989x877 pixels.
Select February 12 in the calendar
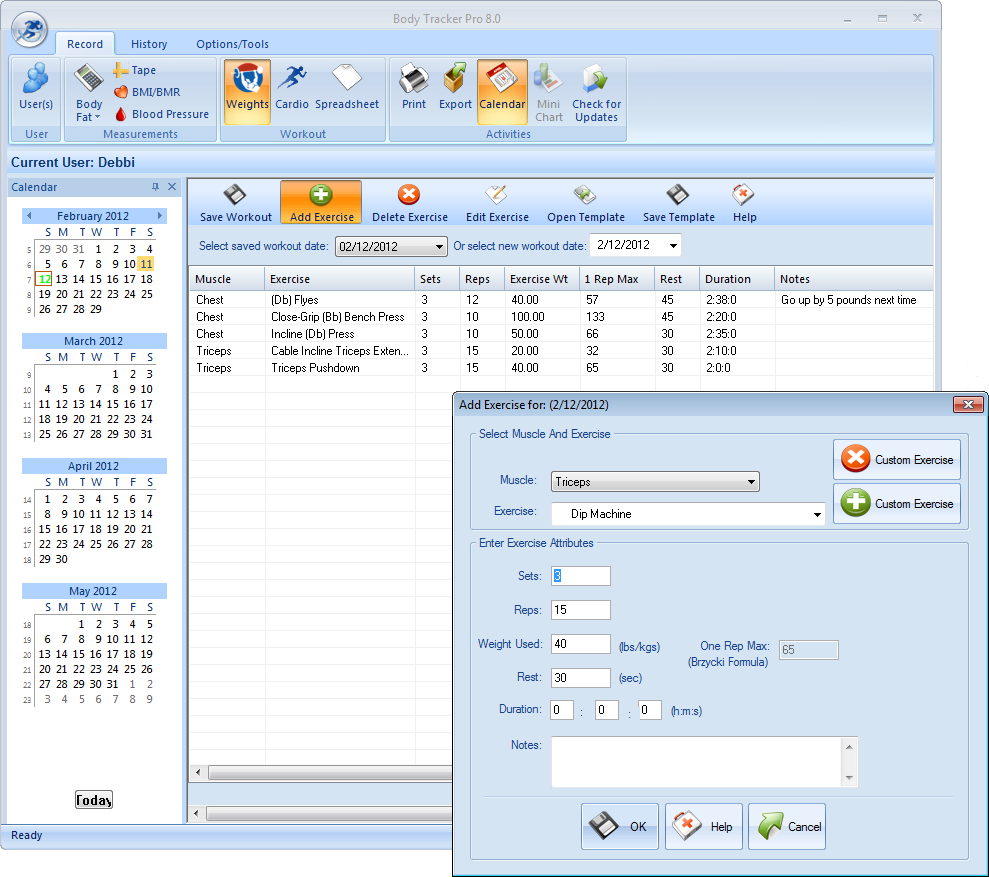coord(45,279)
